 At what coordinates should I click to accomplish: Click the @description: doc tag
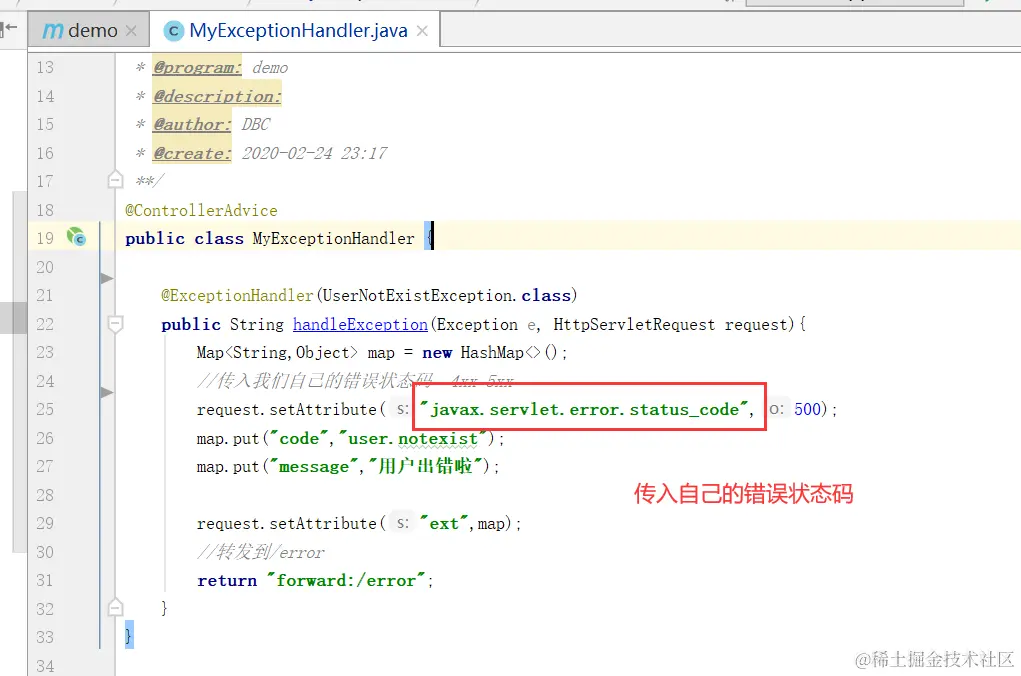click(x=217, y=96)
